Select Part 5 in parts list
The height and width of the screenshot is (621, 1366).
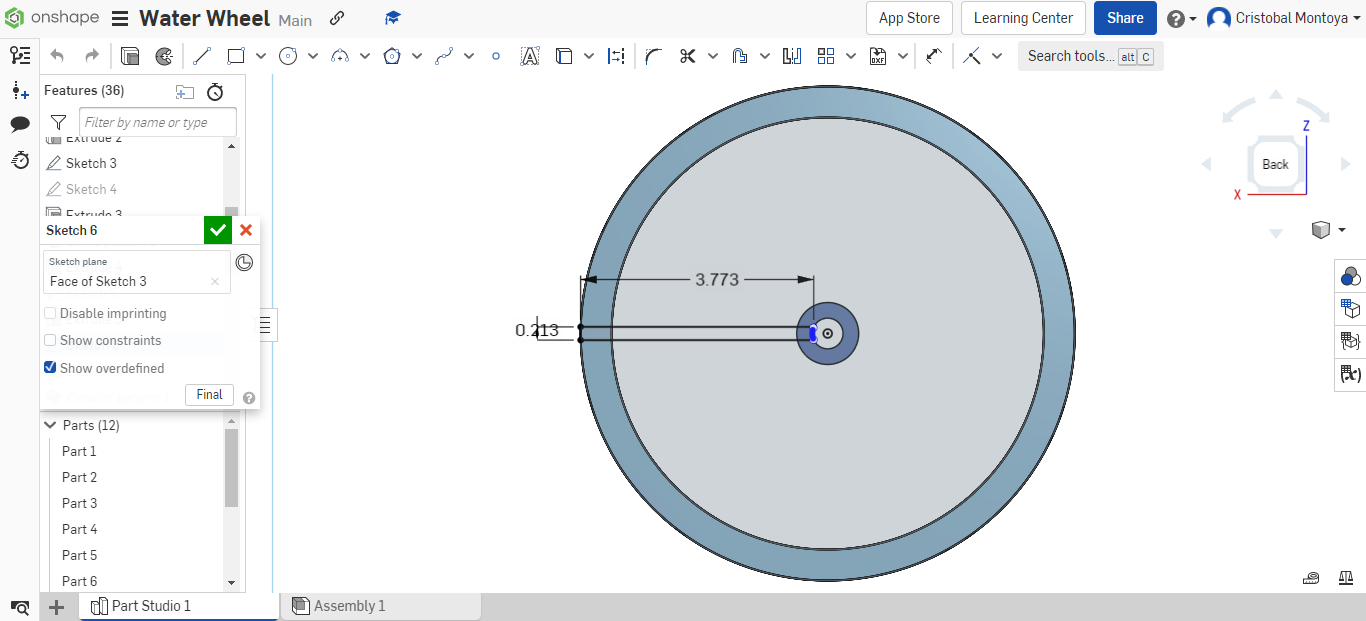[x=79, y=555]
